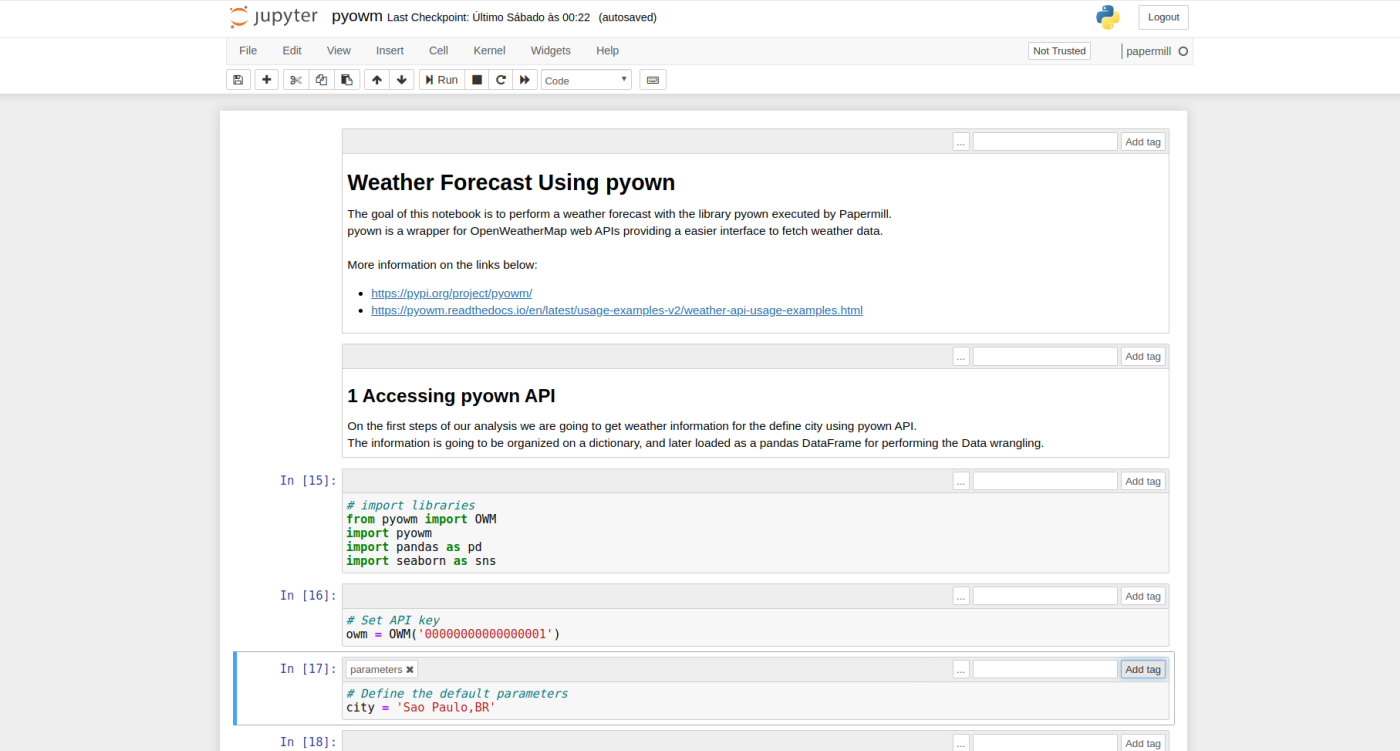Image resolution: width=1400 pixels, height=751 pixels.
Task: Click the Not Trusted indicator
Action: point(1058,50)
